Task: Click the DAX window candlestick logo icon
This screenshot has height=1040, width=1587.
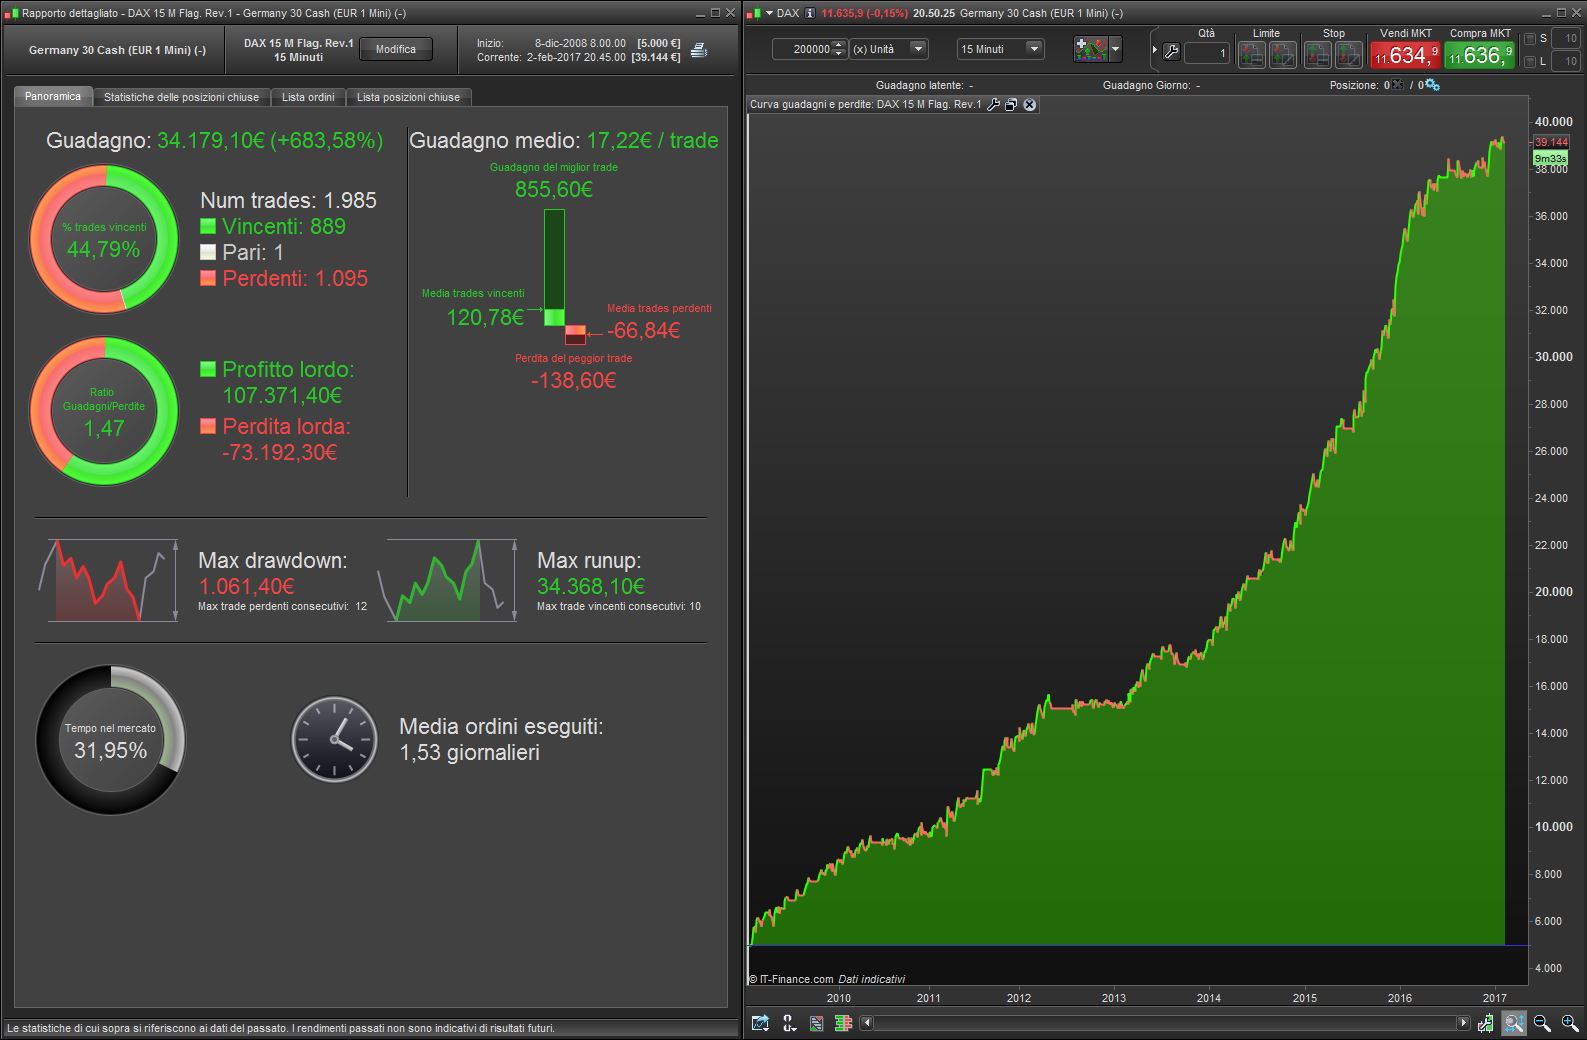Action: tap(756, 13)
